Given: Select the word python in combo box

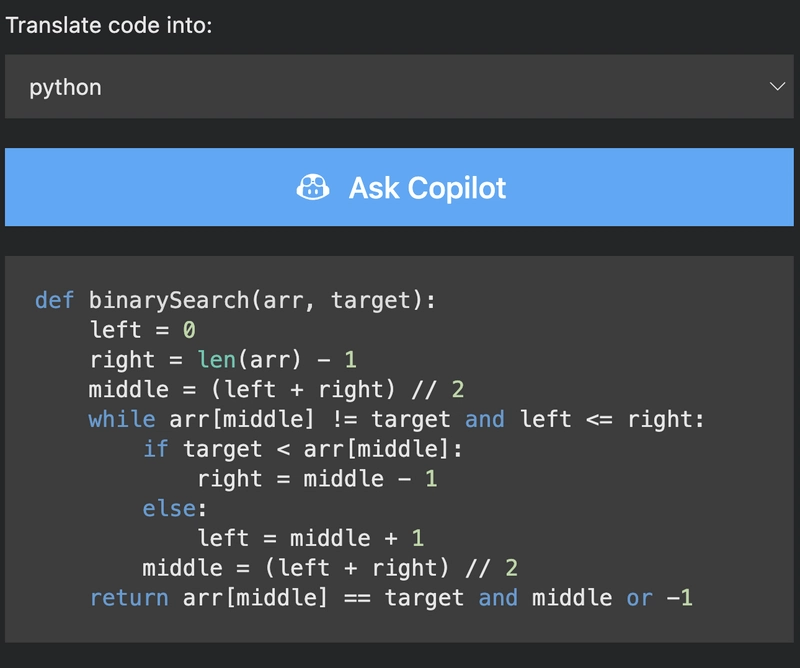Looking at the screenshot, I should [x=65, y=88].
